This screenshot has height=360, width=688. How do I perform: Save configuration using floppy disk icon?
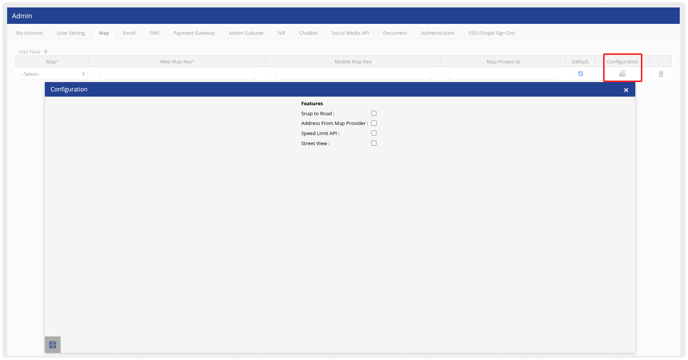53,345
